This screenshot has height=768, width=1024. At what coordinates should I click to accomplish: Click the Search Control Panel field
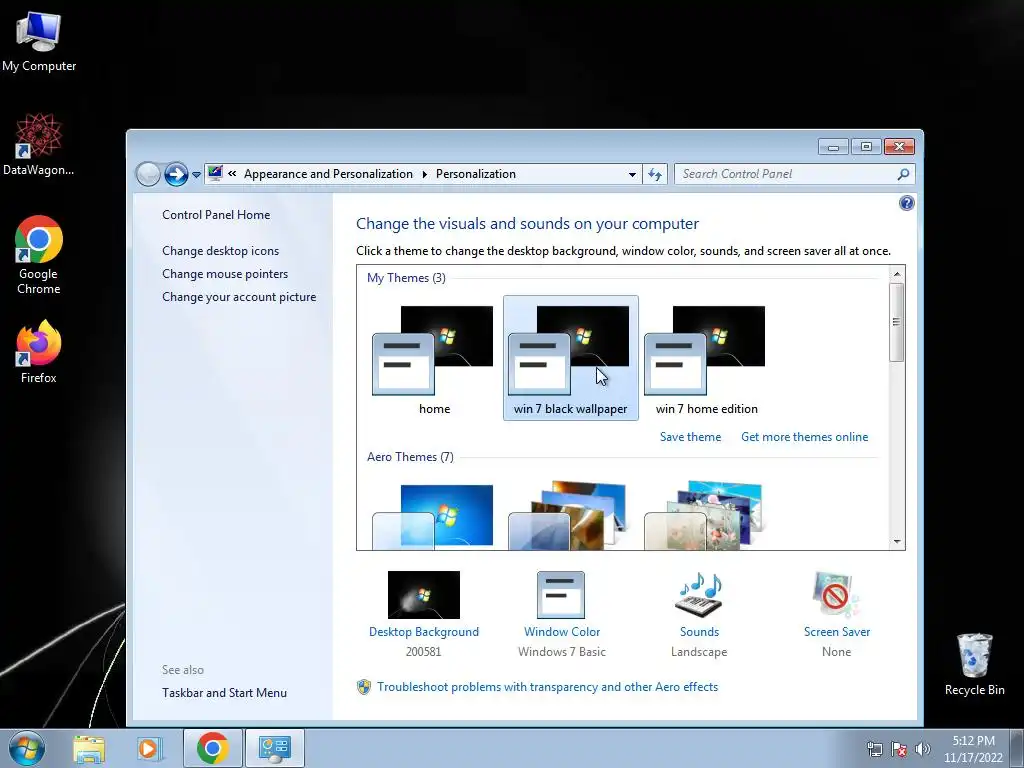click(794, 174)
